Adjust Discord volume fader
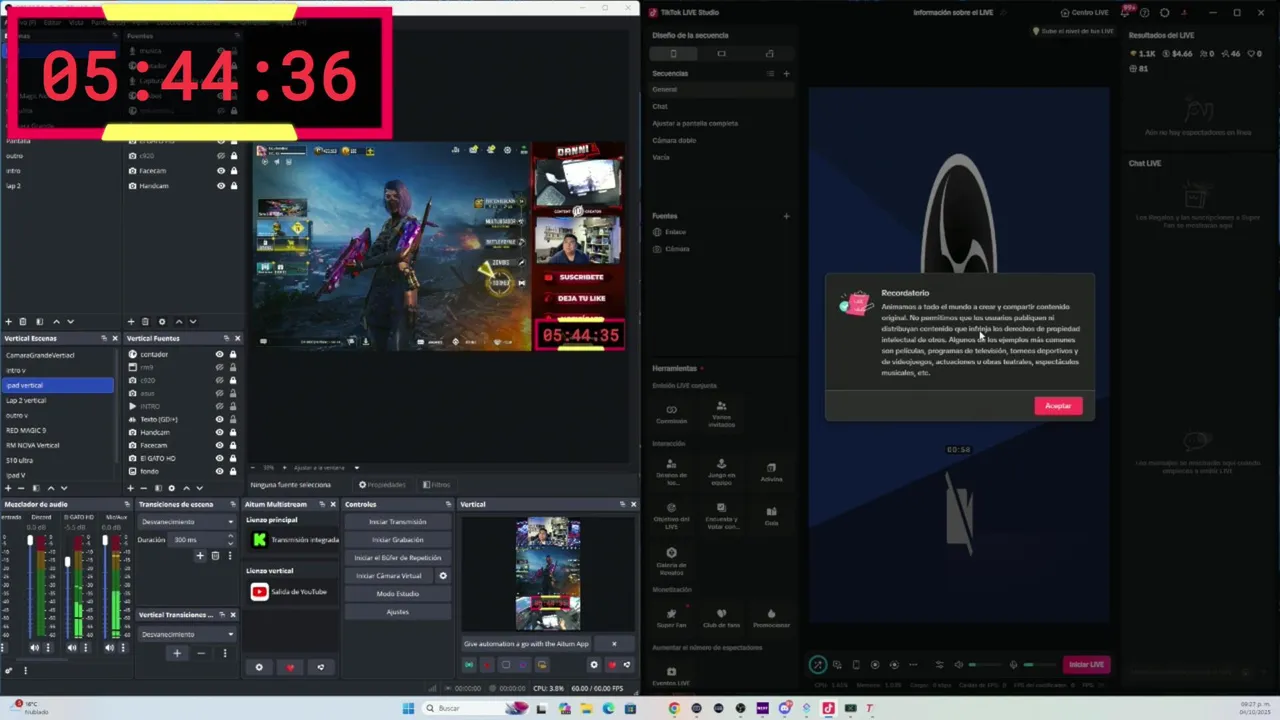The width and height of the screenshot is (1280, 720). [x=31, y=541]
